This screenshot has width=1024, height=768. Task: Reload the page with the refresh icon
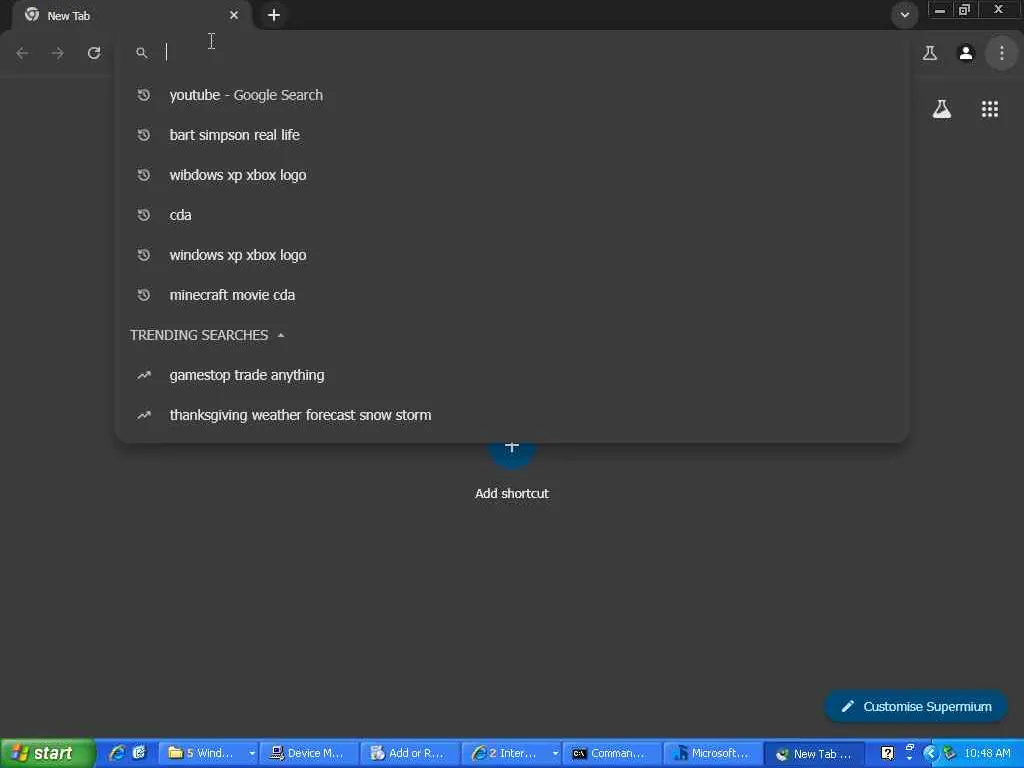(94, 53)
